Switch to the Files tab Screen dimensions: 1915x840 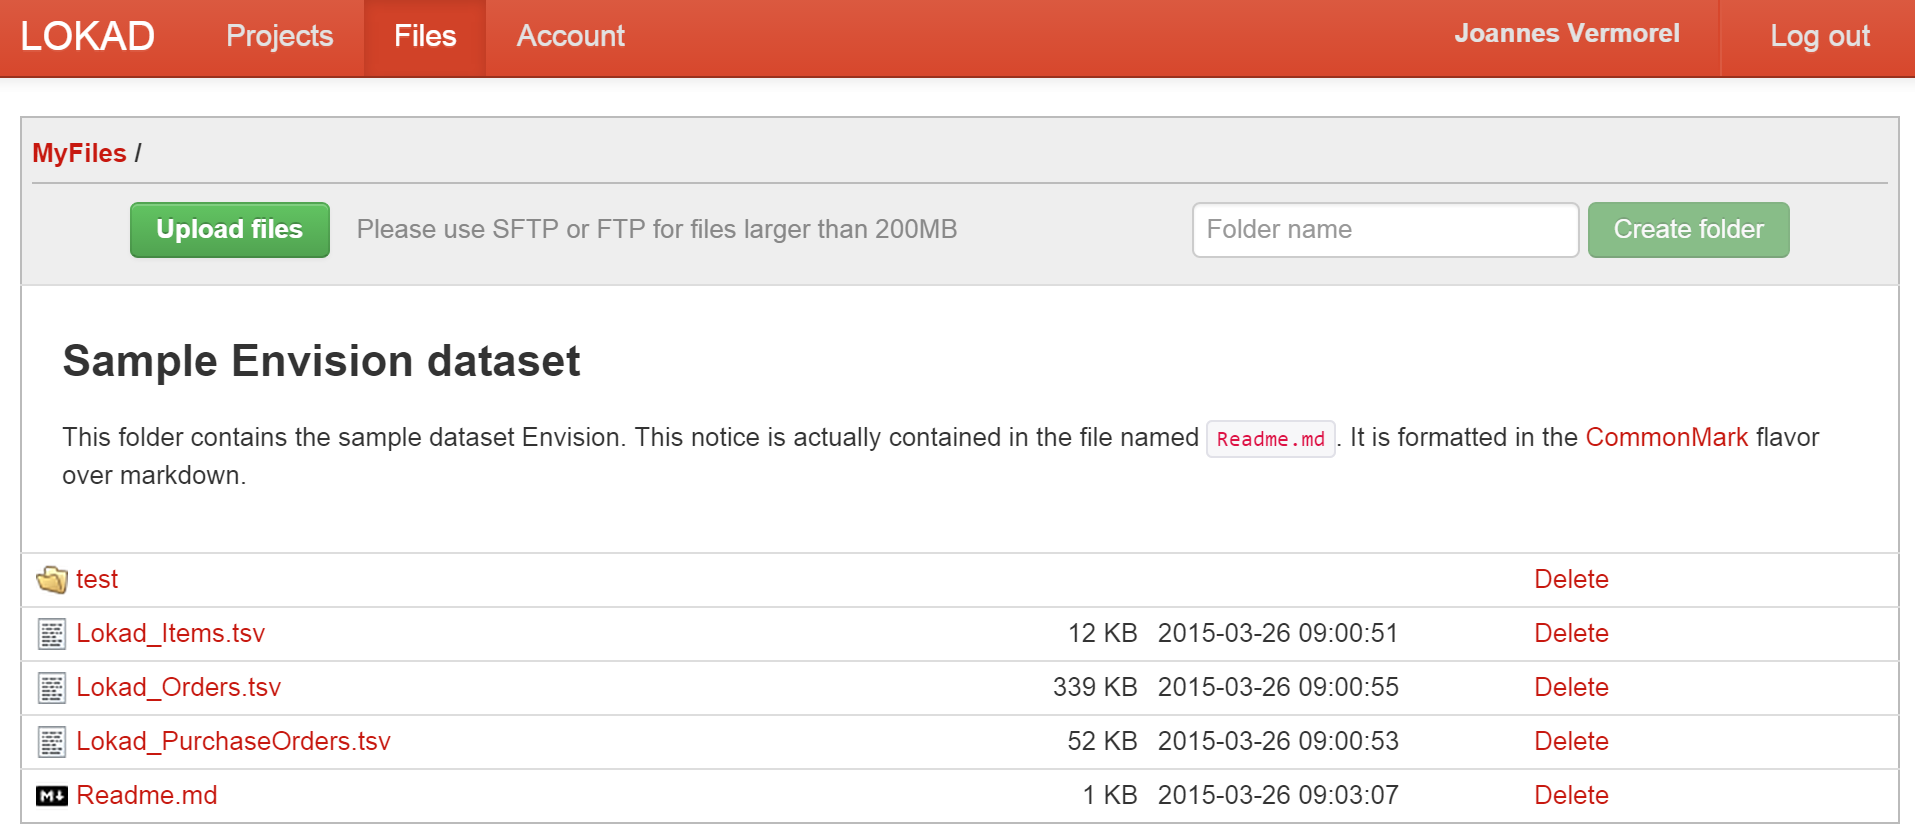click(425, 36)
